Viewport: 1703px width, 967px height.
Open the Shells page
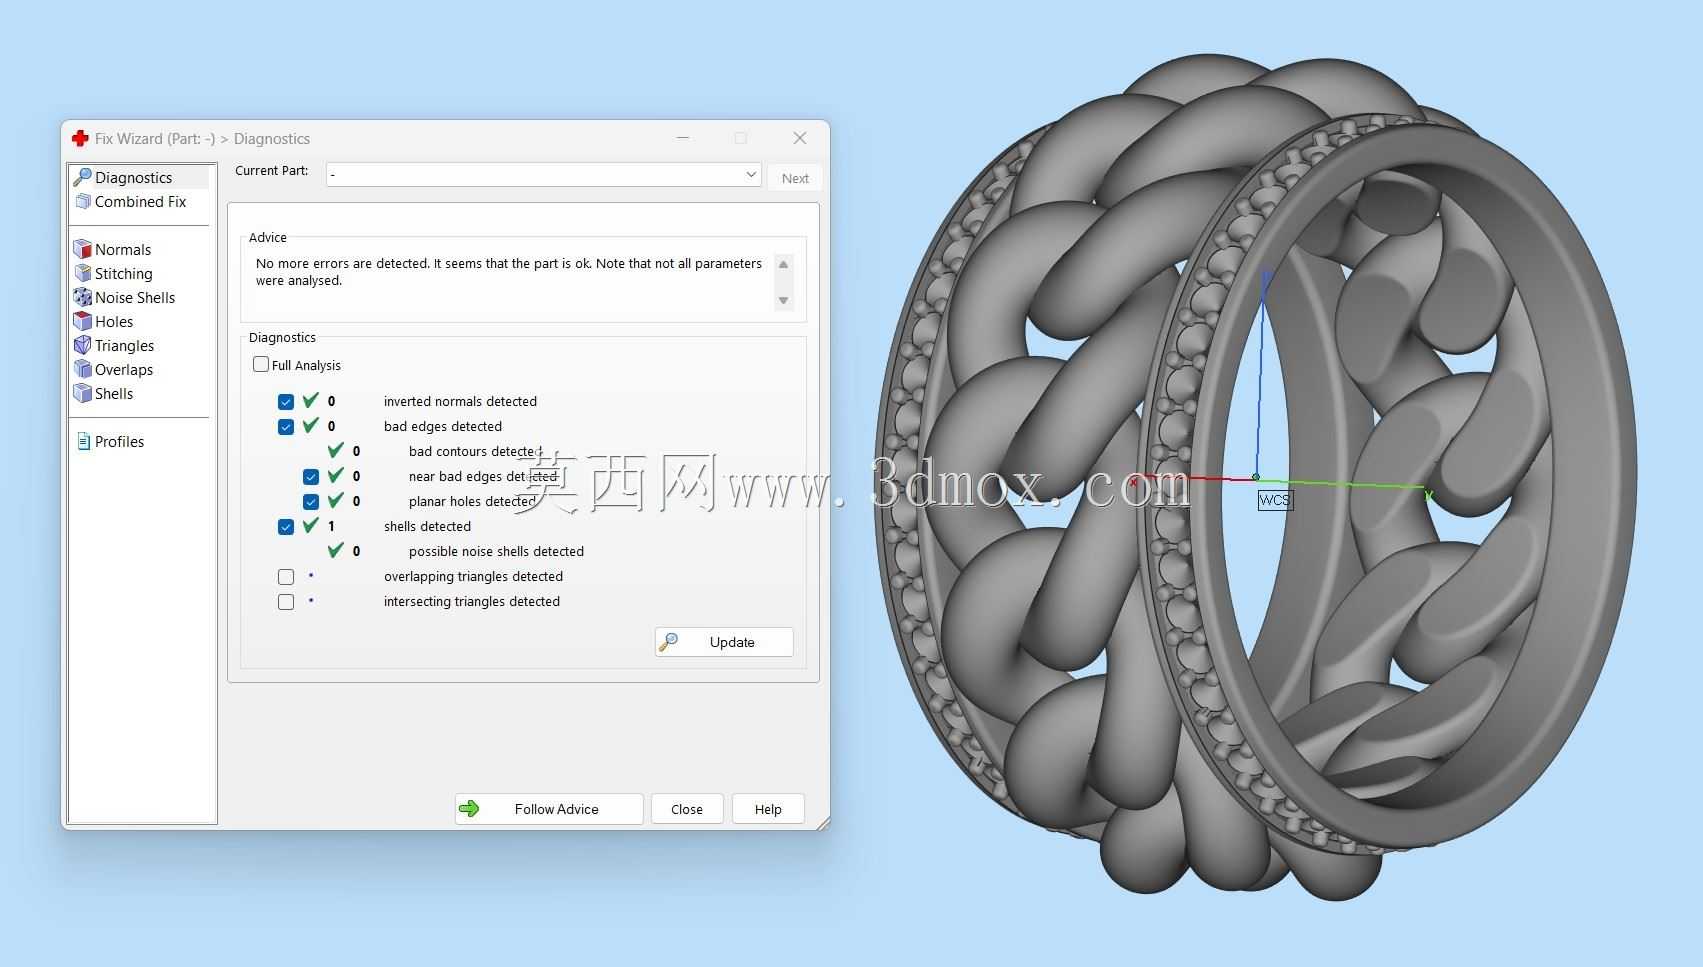[x=114, y=393]
